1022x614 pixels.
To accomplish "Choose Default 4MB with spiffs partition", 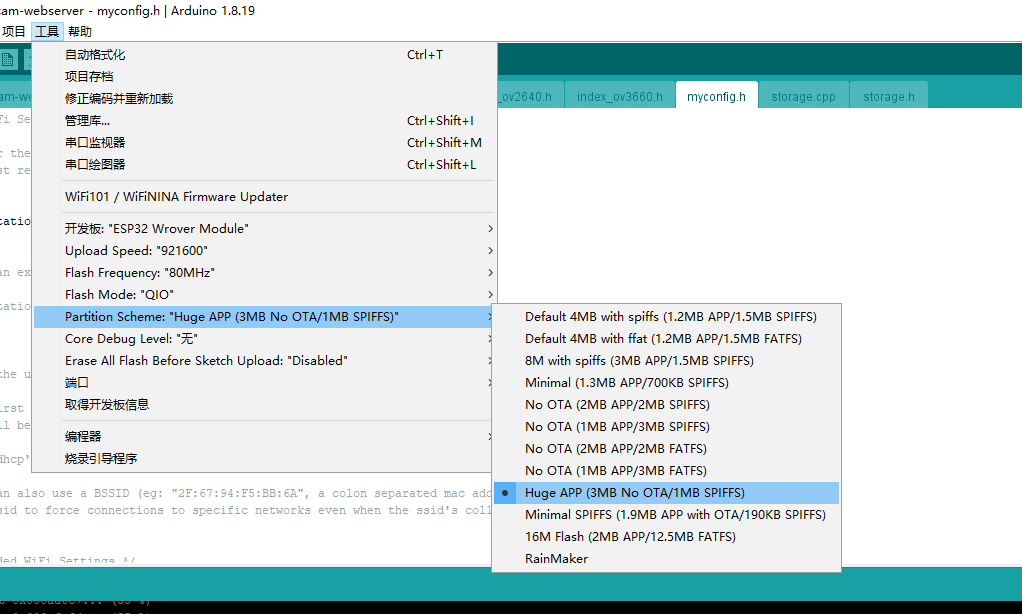I will 670,317.
